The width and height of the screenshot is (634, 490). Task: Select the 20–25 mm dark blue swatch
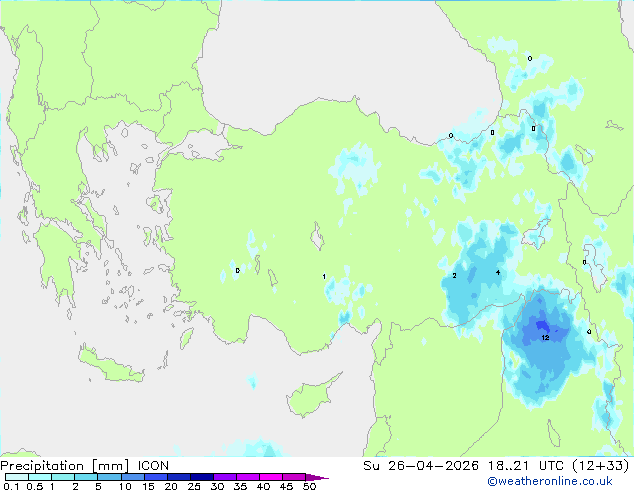tap(178, 477)
